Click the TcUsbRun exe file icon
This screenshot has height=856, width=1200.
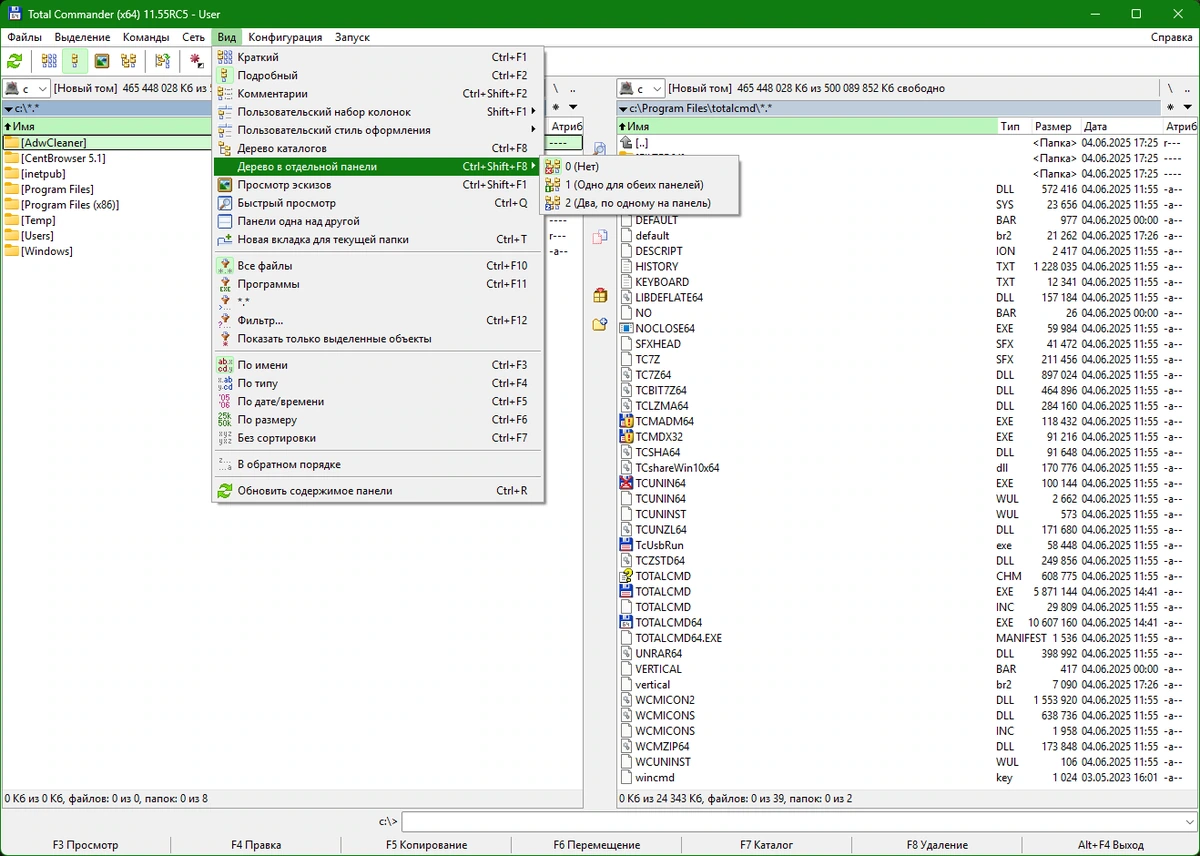(627, 545)
